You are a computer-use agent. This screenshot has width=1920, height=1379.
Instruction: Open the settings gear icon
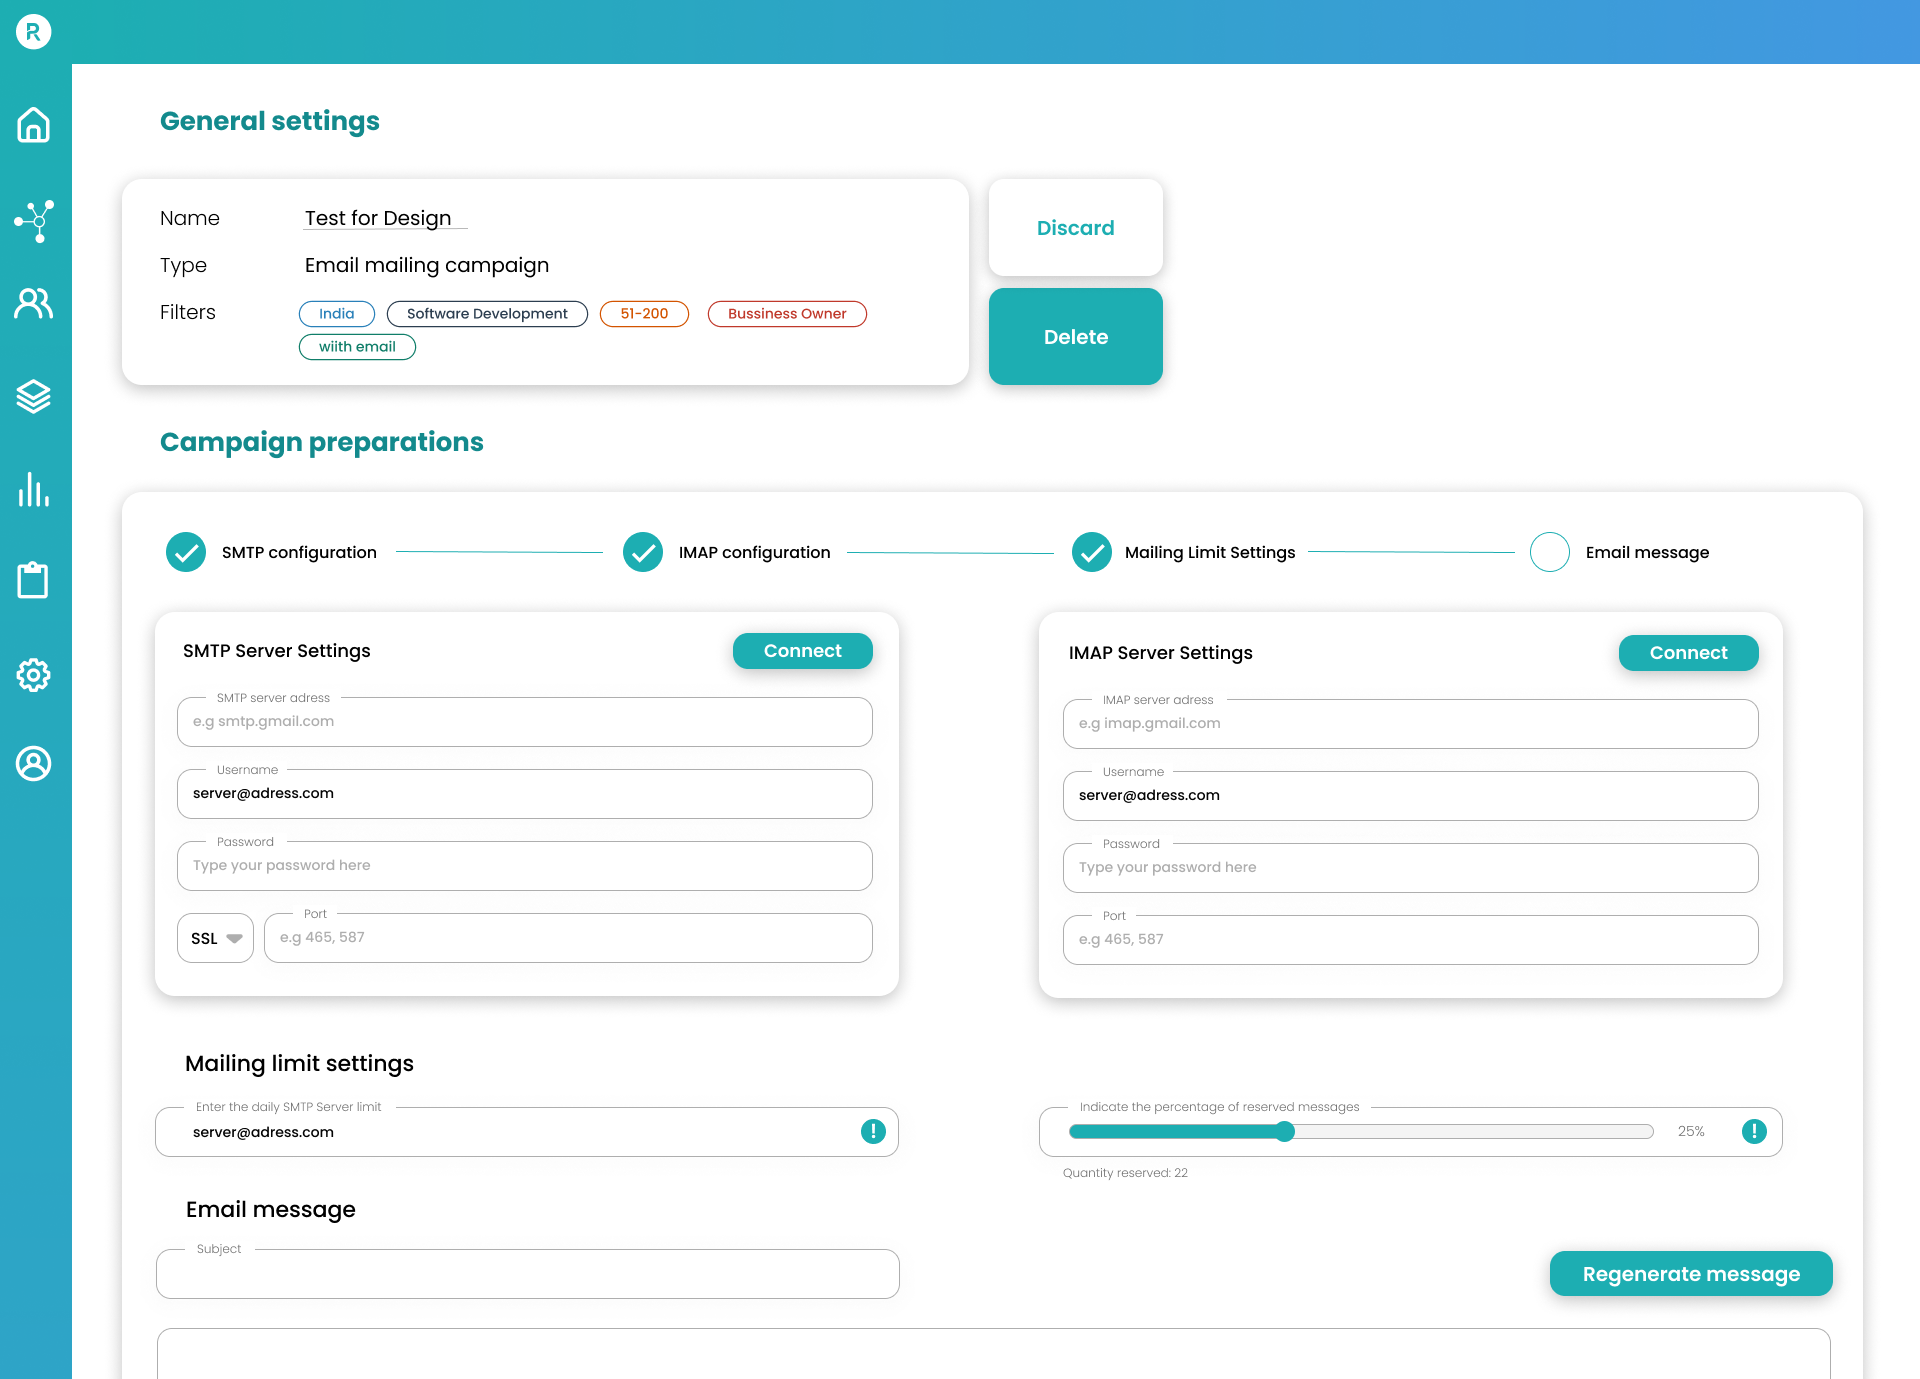[33, 675]
